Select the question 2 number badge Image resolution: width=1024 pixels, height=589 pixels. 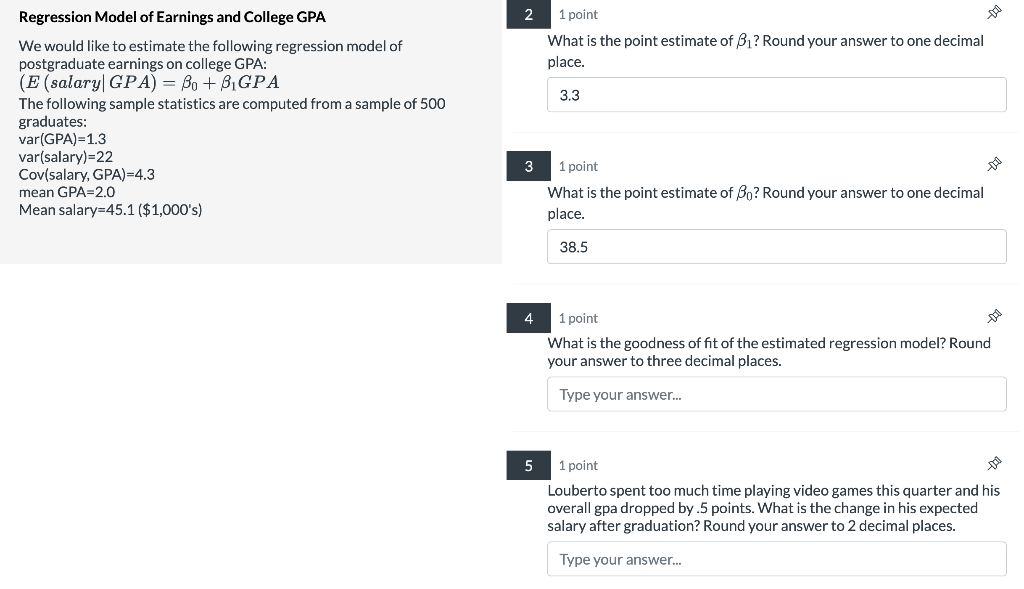click(x=528, y=14)
